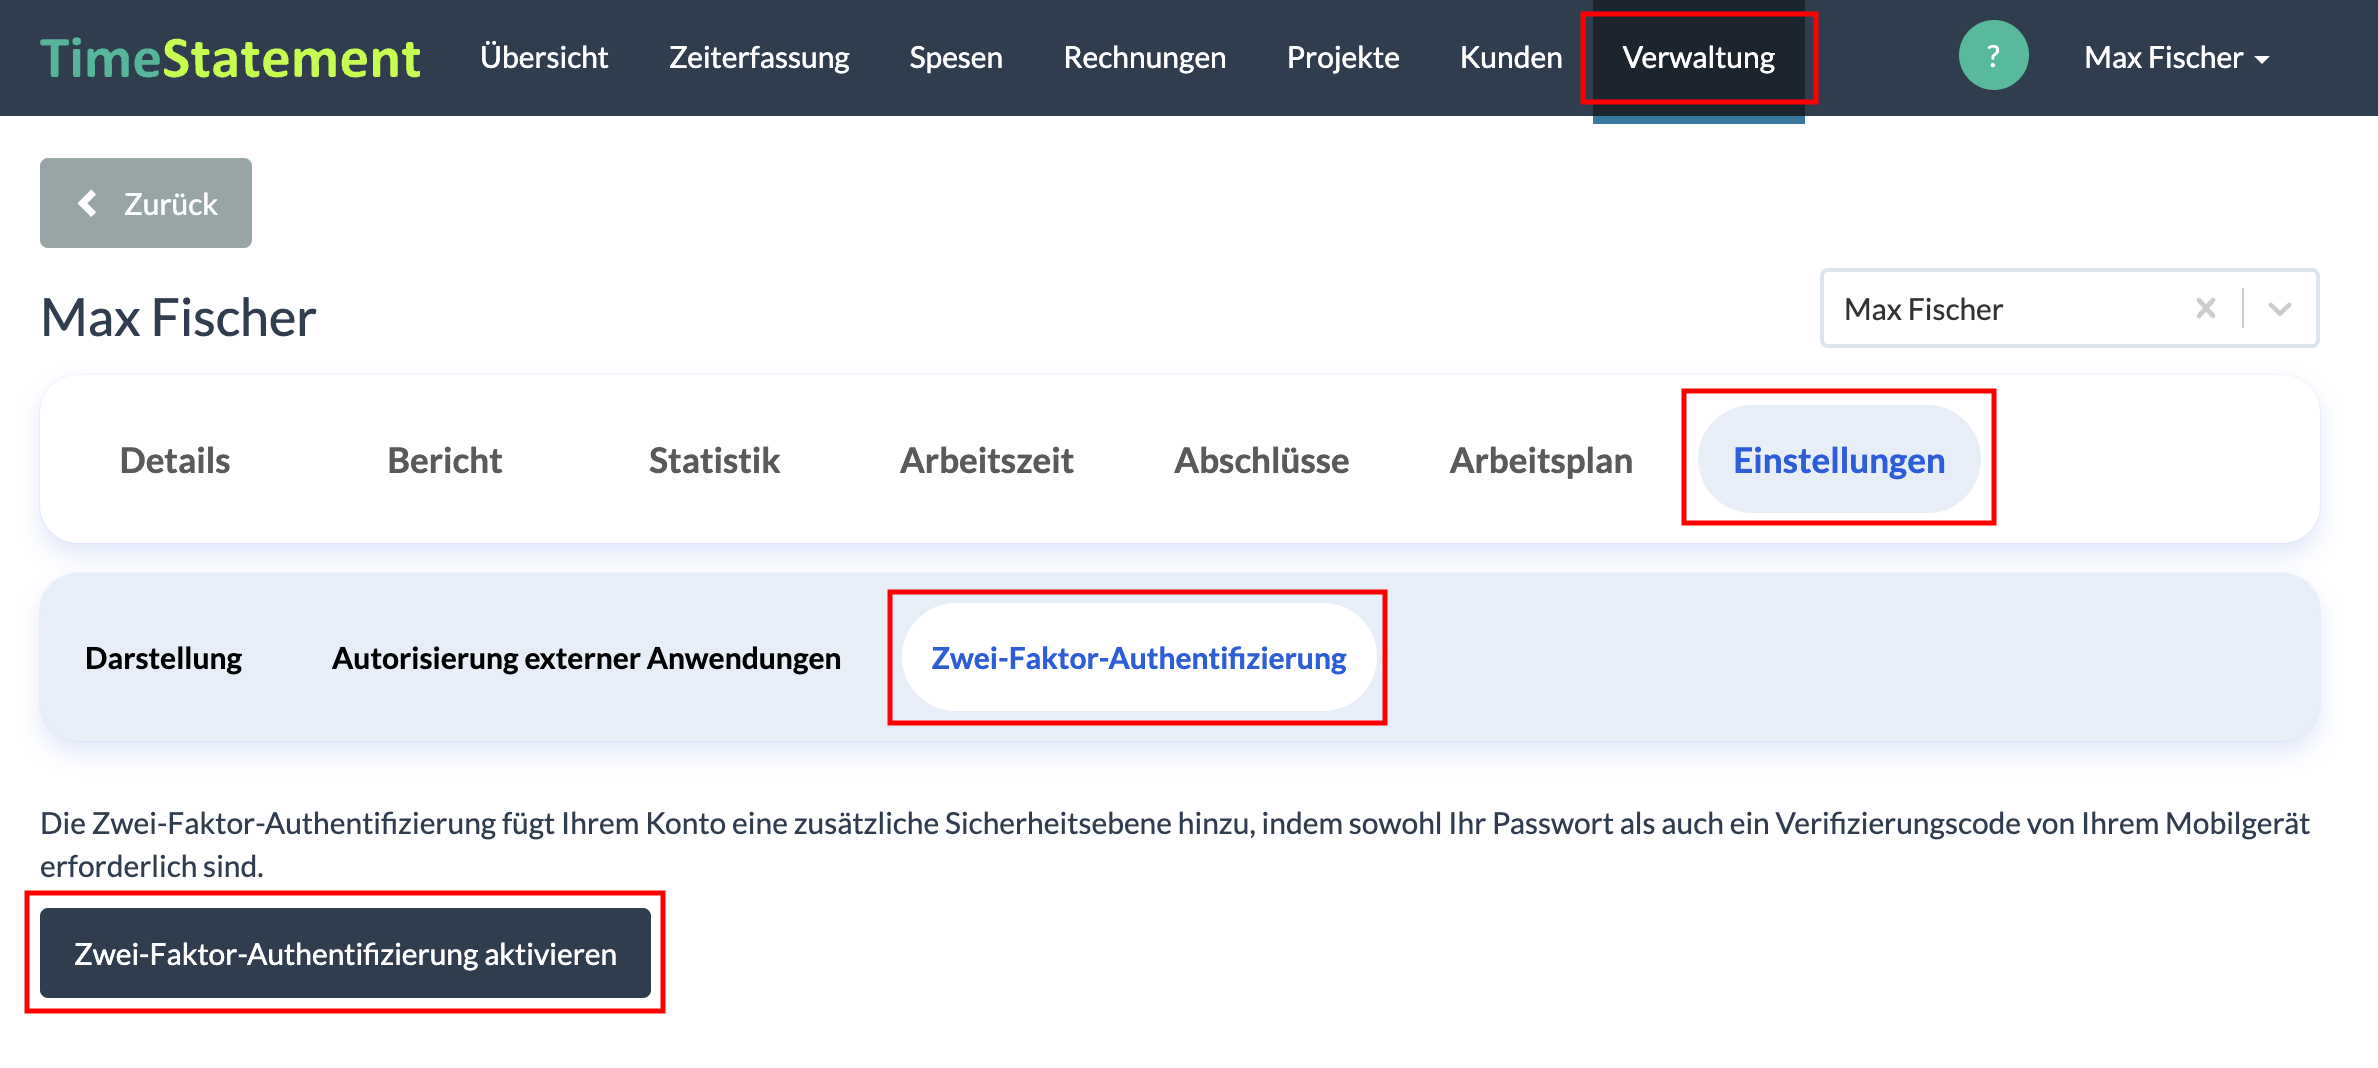Viewport: 2378px width, 1068px height.
Task: Open the Bericht tab
Action: pyautogui.click(x=444, y=461)
